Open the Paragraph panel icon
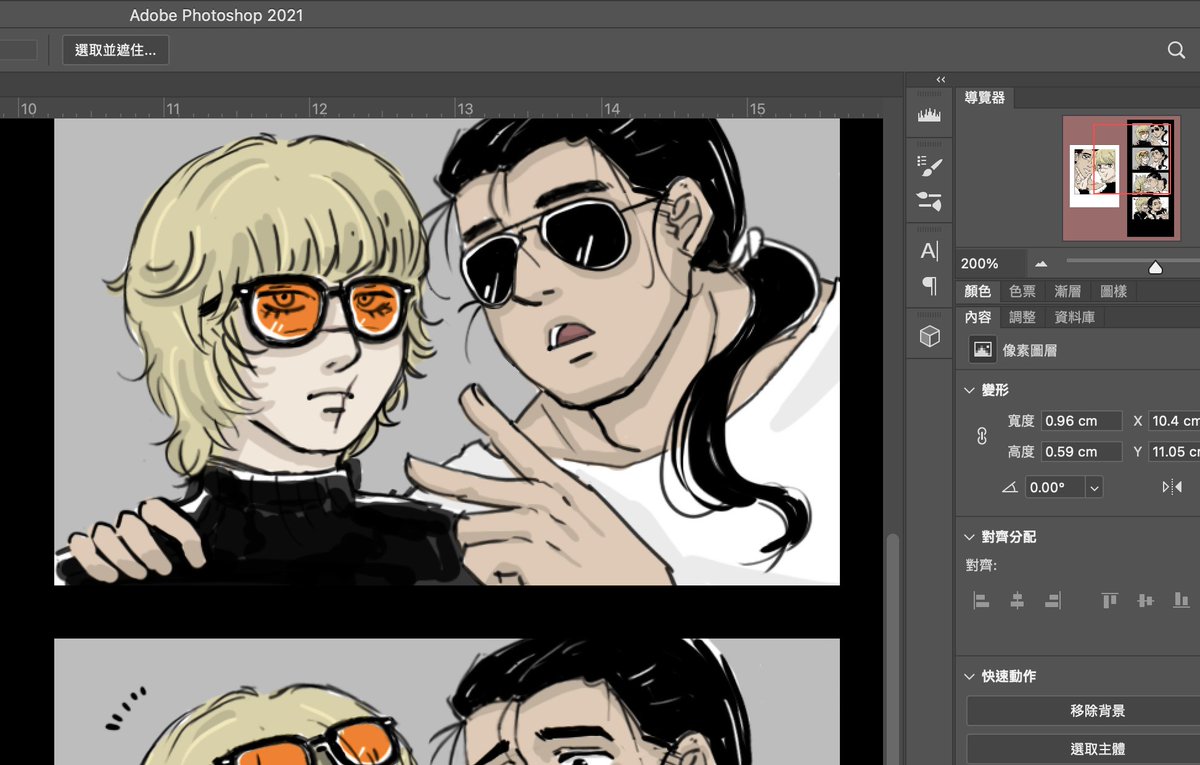 [x=929, y=287]
